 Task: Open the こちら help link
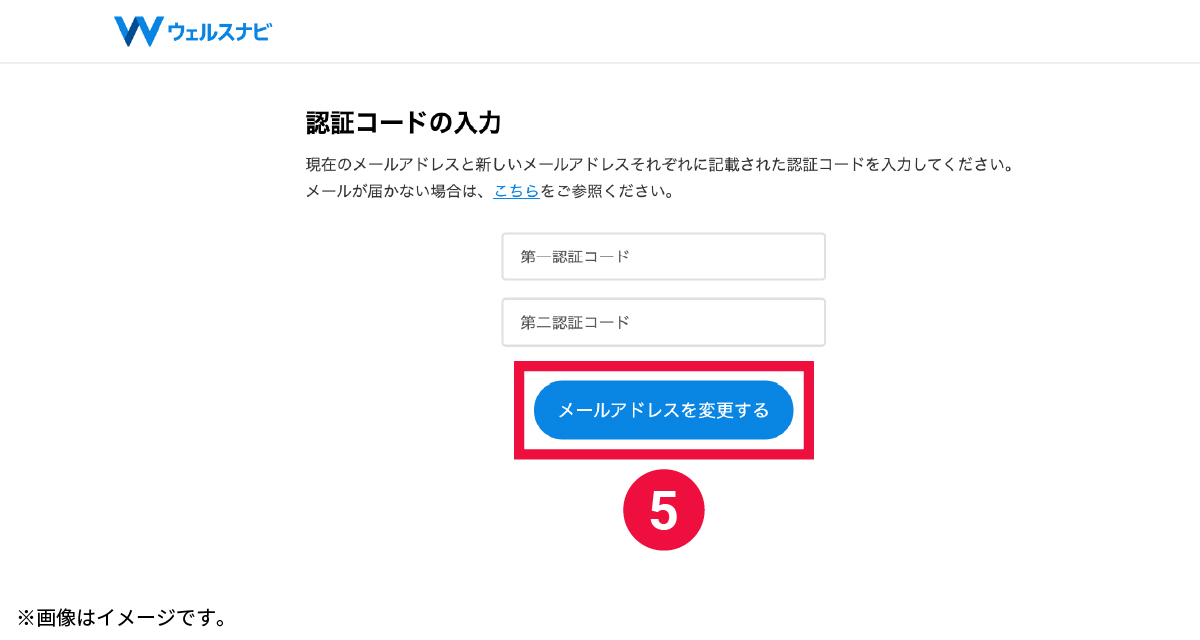(517, 190)
